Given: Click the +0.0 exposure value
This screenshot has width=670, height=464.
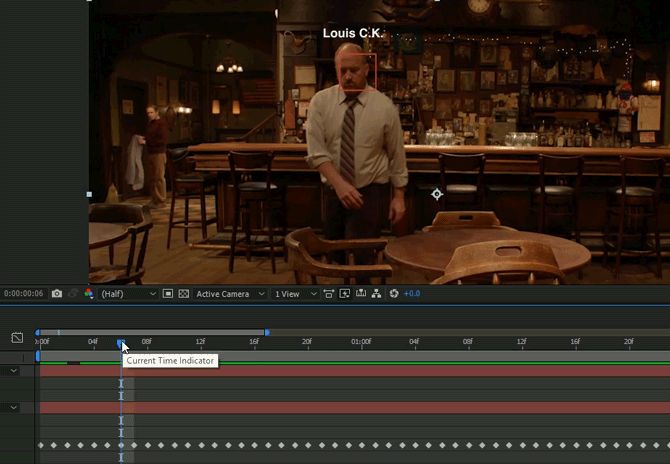Looking at the screenshot, I should pos(412,294).
